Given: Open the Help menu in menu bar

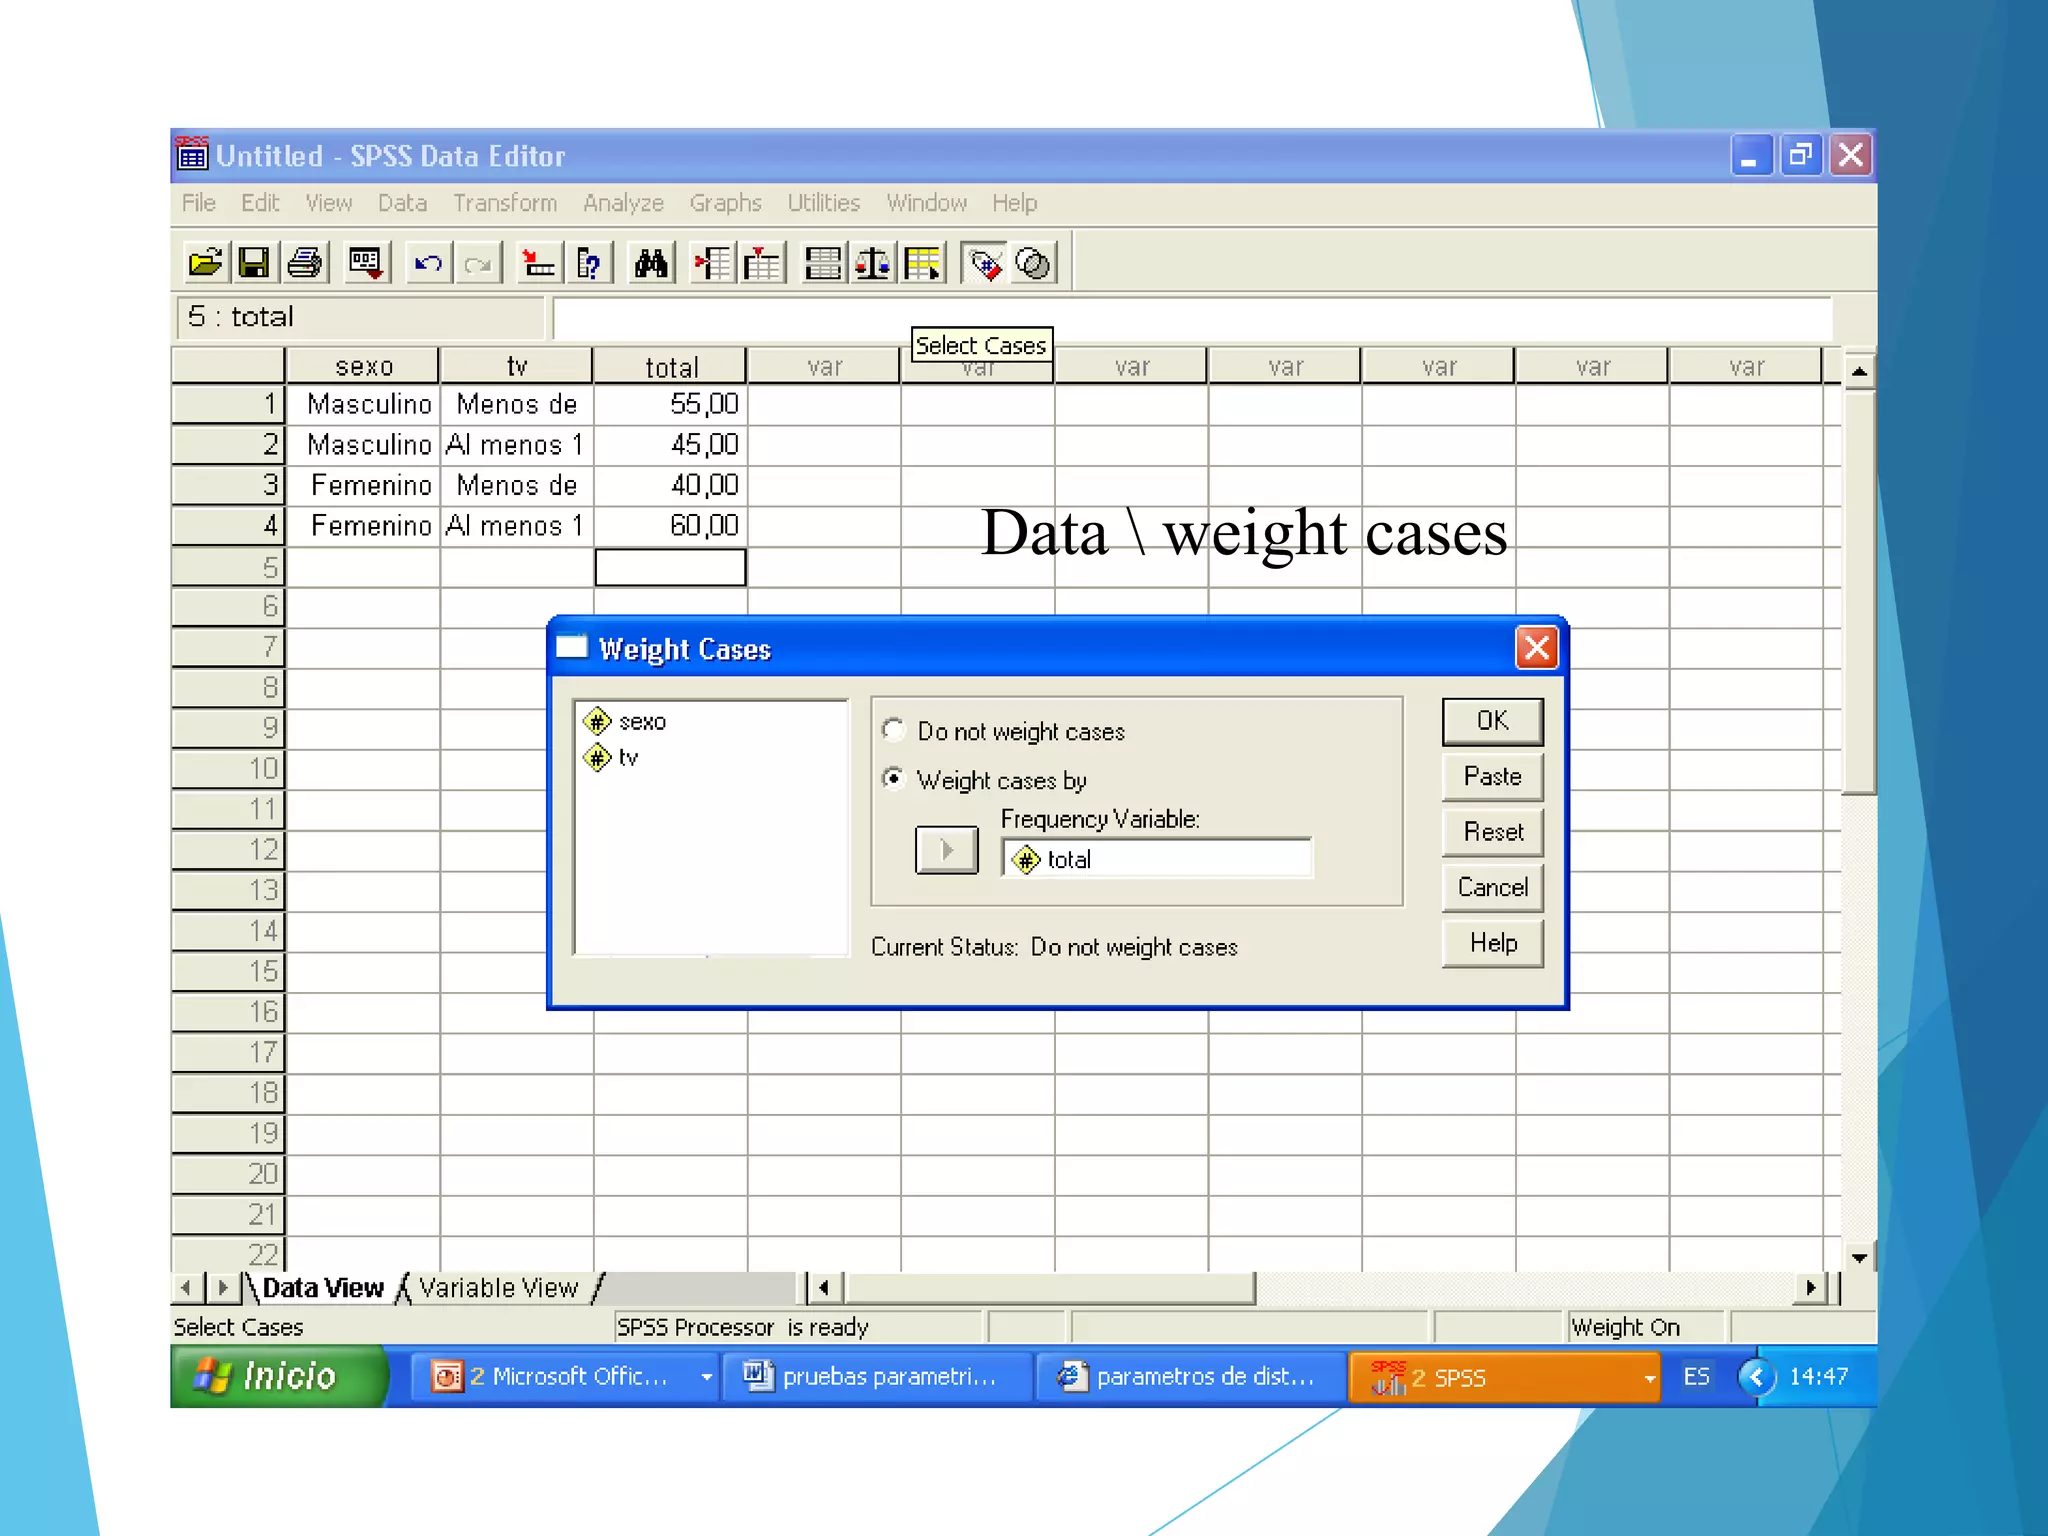Looking at the screenshot, I should [x=1014, y=203].
